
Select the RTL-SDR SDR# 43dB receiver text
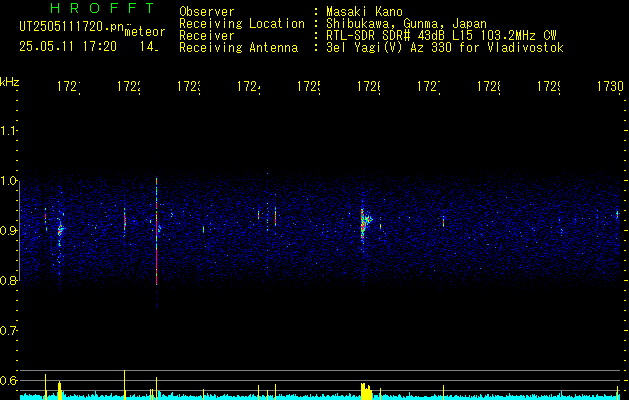[441, 36]
